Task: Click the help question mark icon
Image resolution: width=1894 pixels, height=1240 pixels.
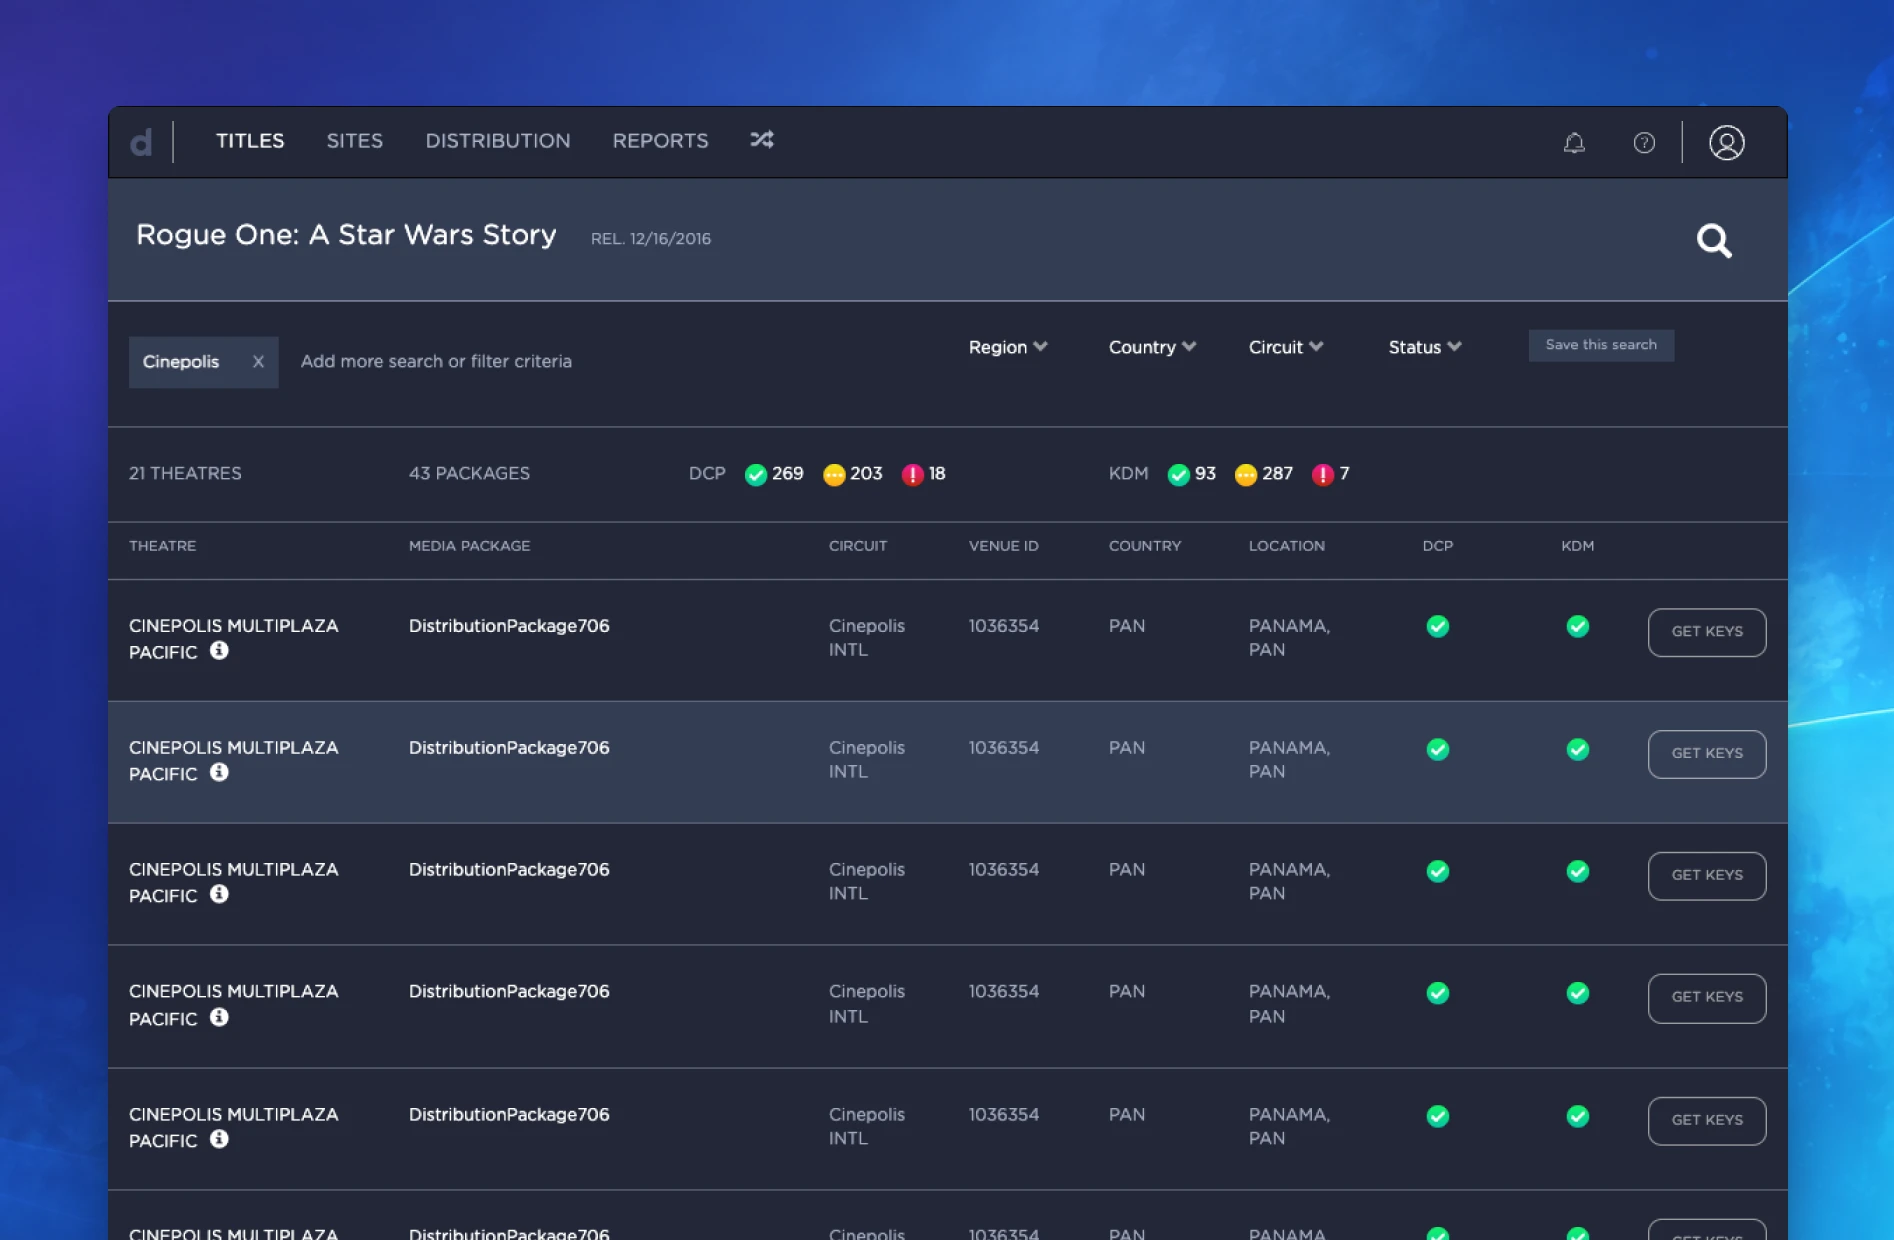Action: coord(1644,143)
